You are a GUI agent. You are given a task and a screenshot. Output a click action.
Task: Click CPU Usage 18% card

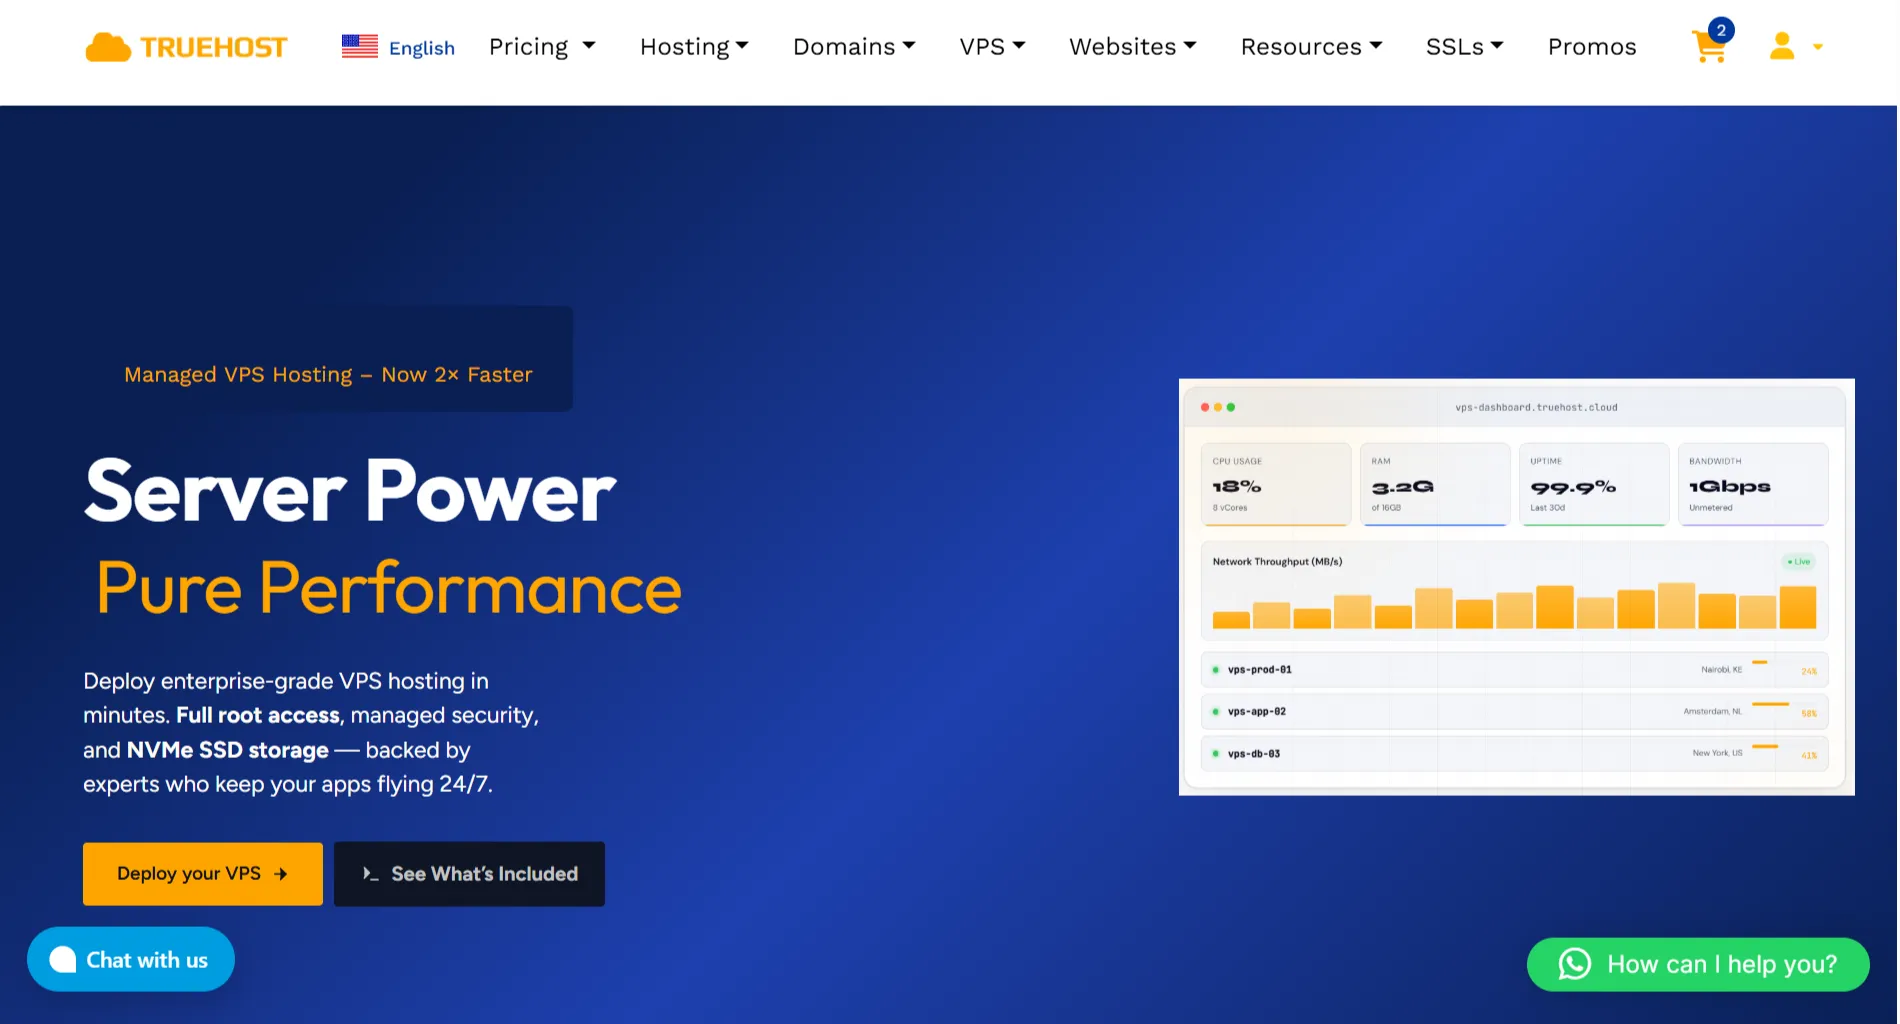(x=1275, y=484)
